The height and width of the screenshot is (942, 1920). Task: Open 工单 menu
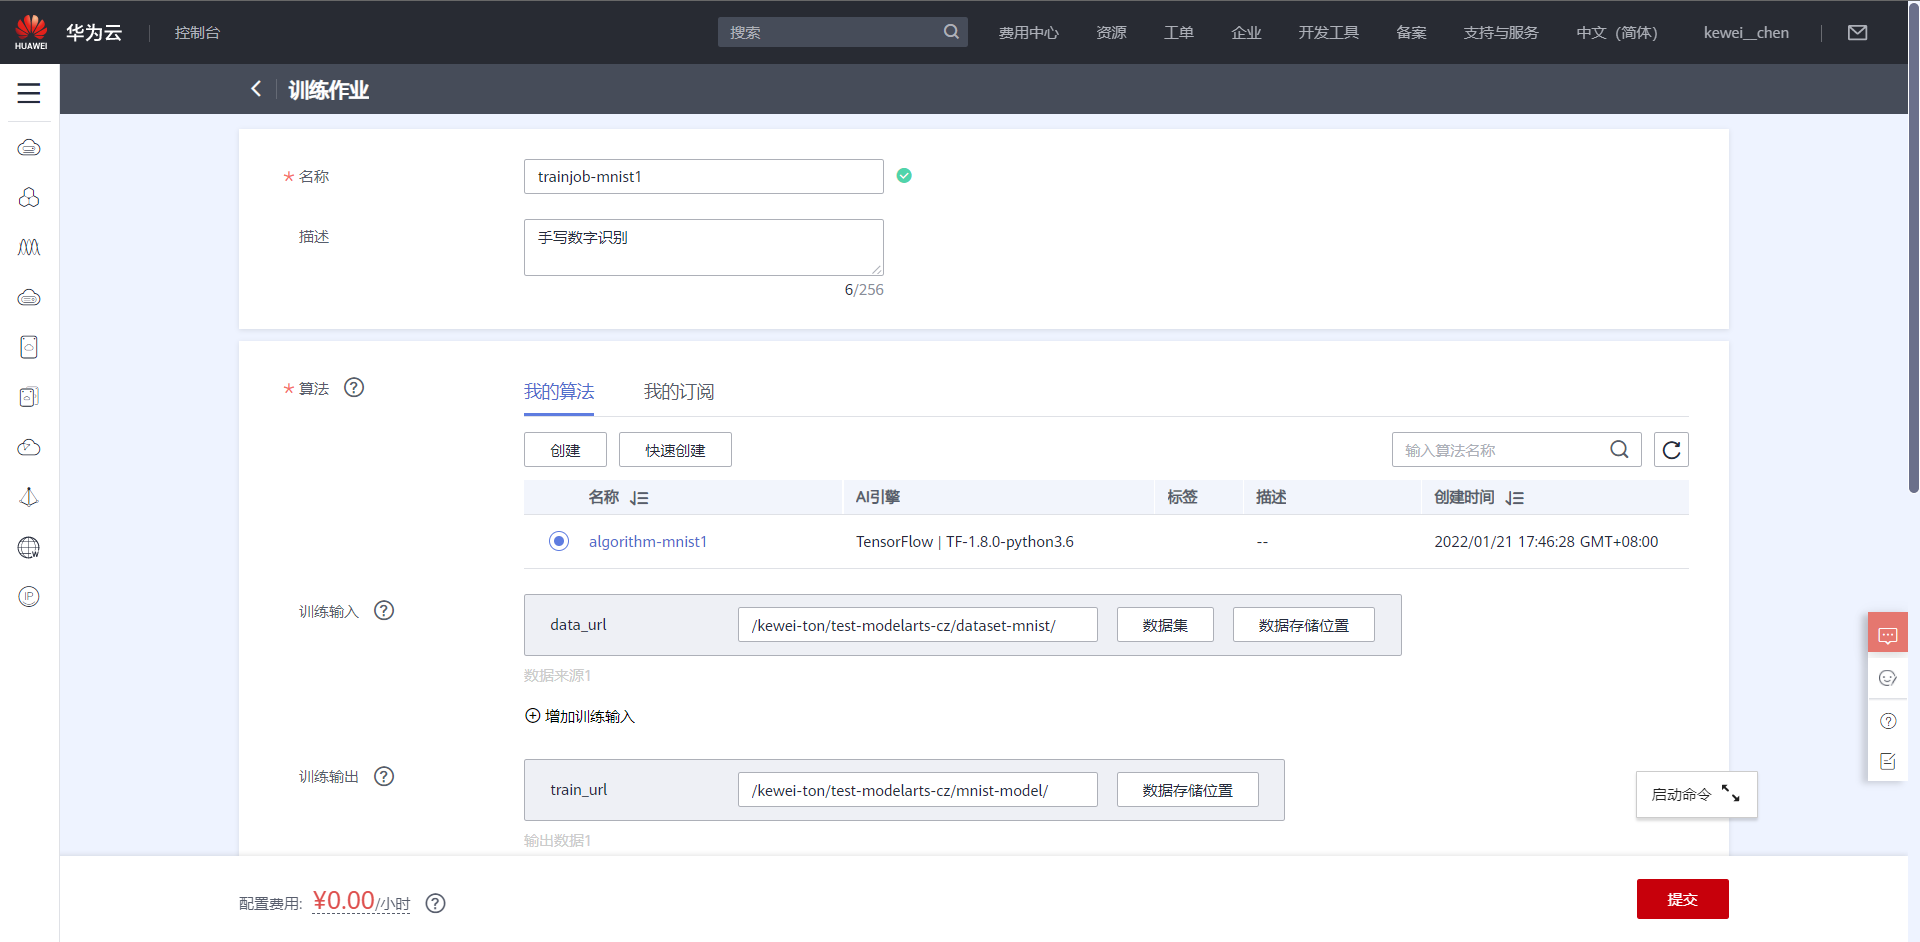click(1179, 32)
